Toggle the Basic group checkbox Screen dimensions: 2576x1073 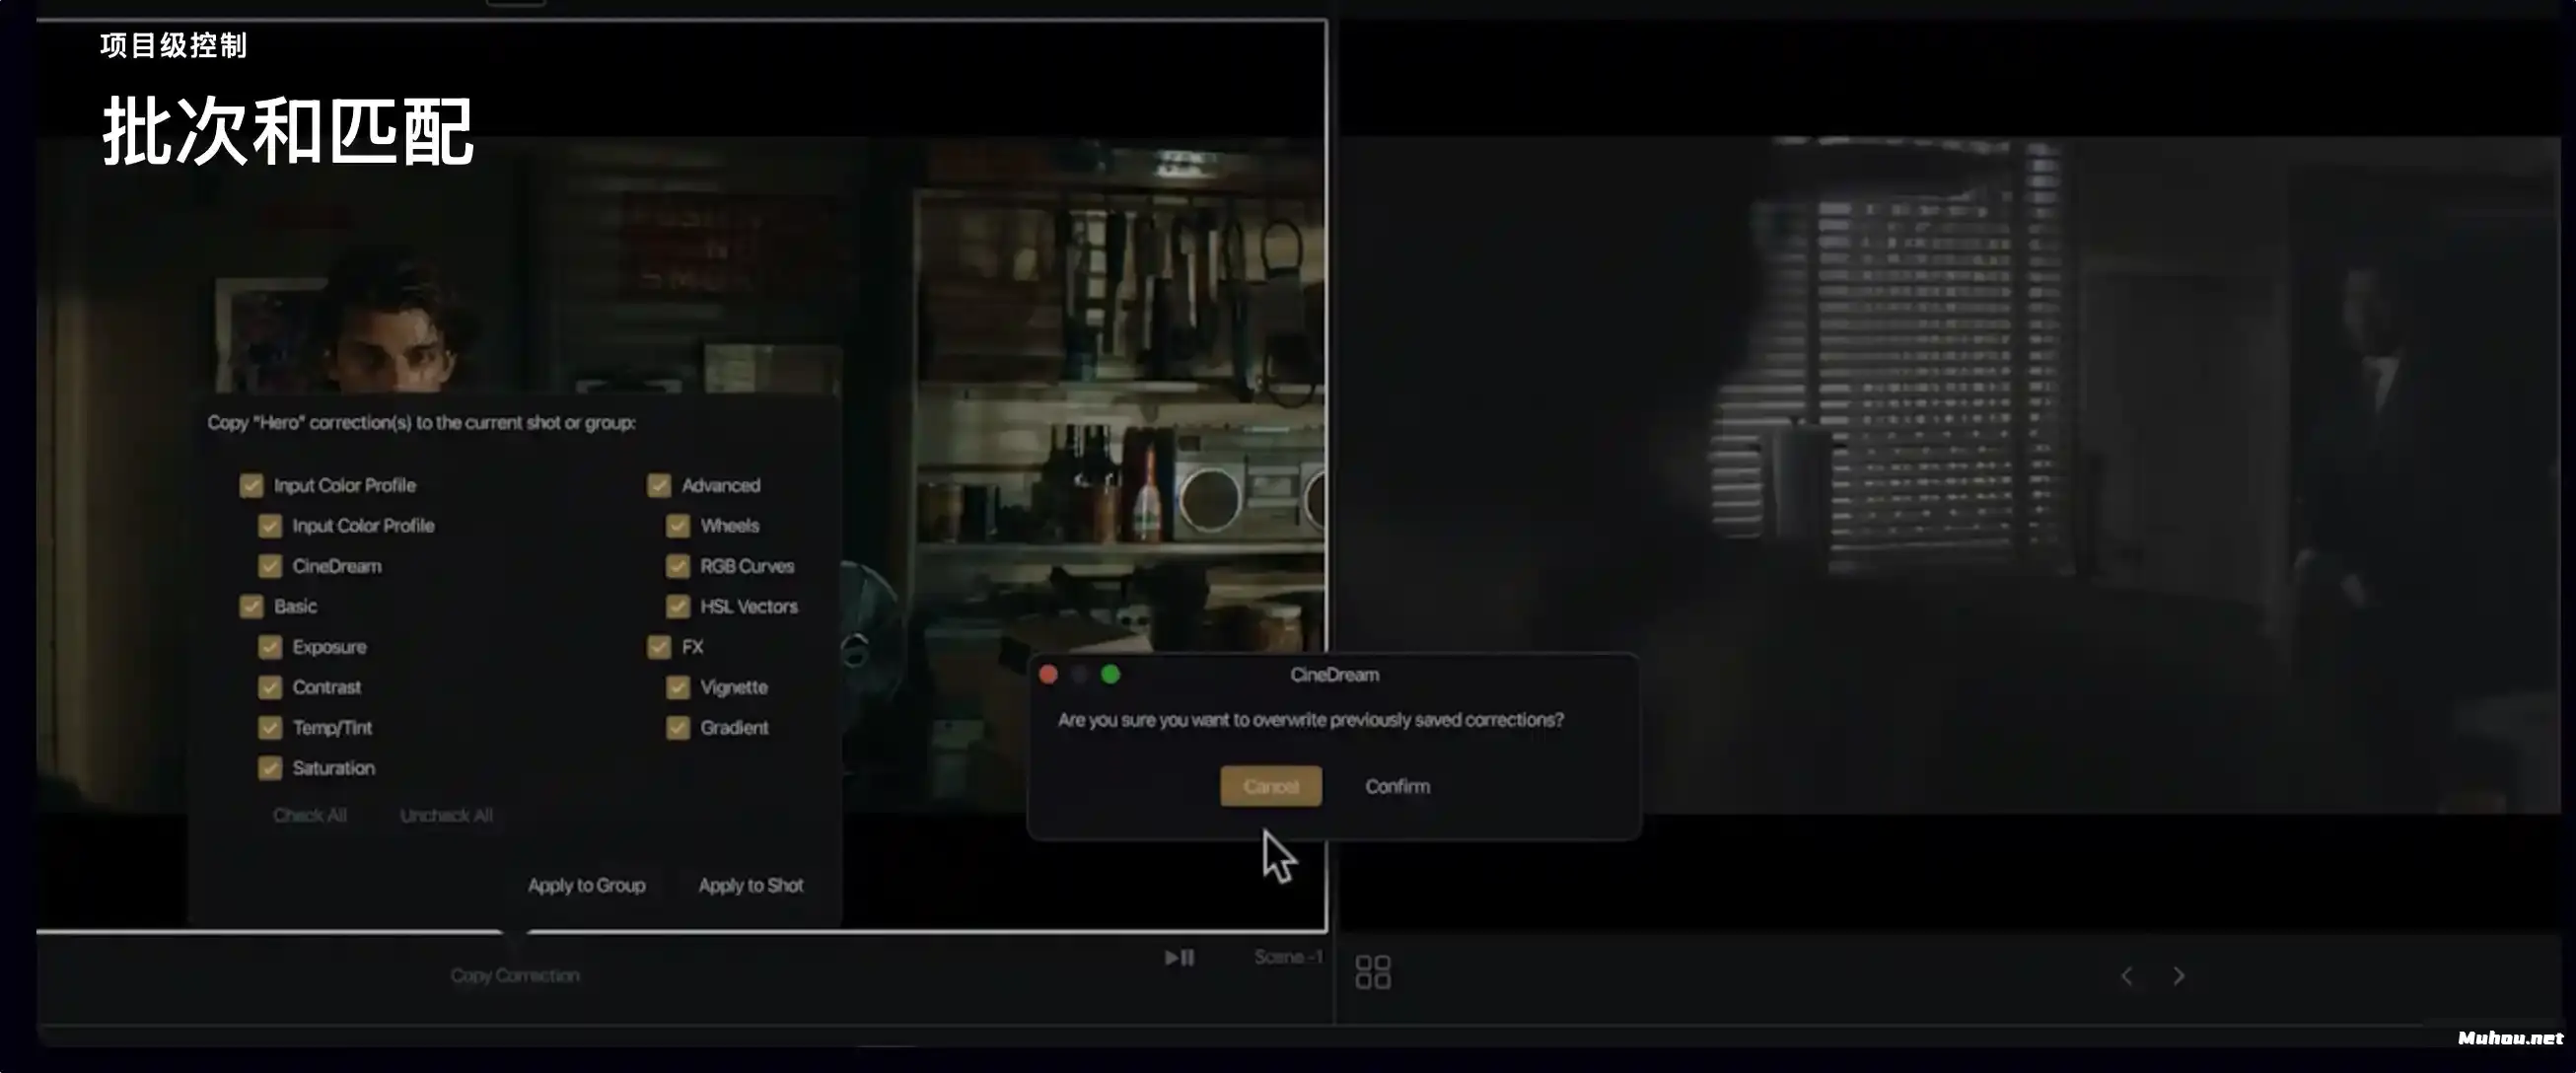(x=251, y=606)
